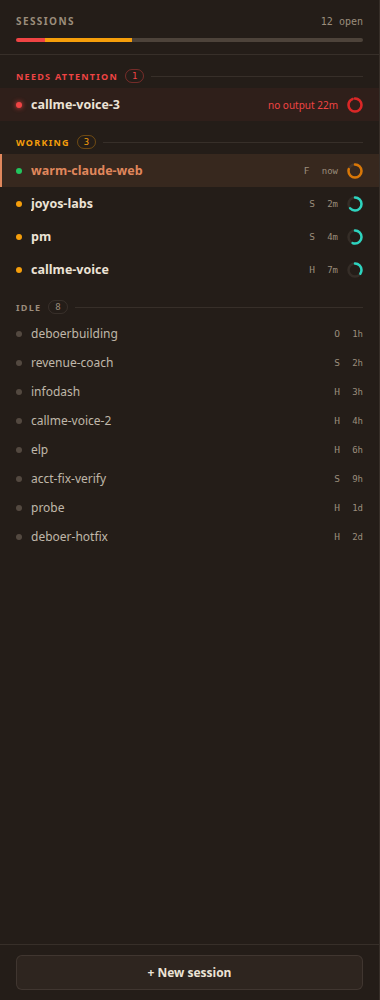The image size is (380, 1000).
Task: Collapse the Idle section header
Action: [x=189, y=307]
